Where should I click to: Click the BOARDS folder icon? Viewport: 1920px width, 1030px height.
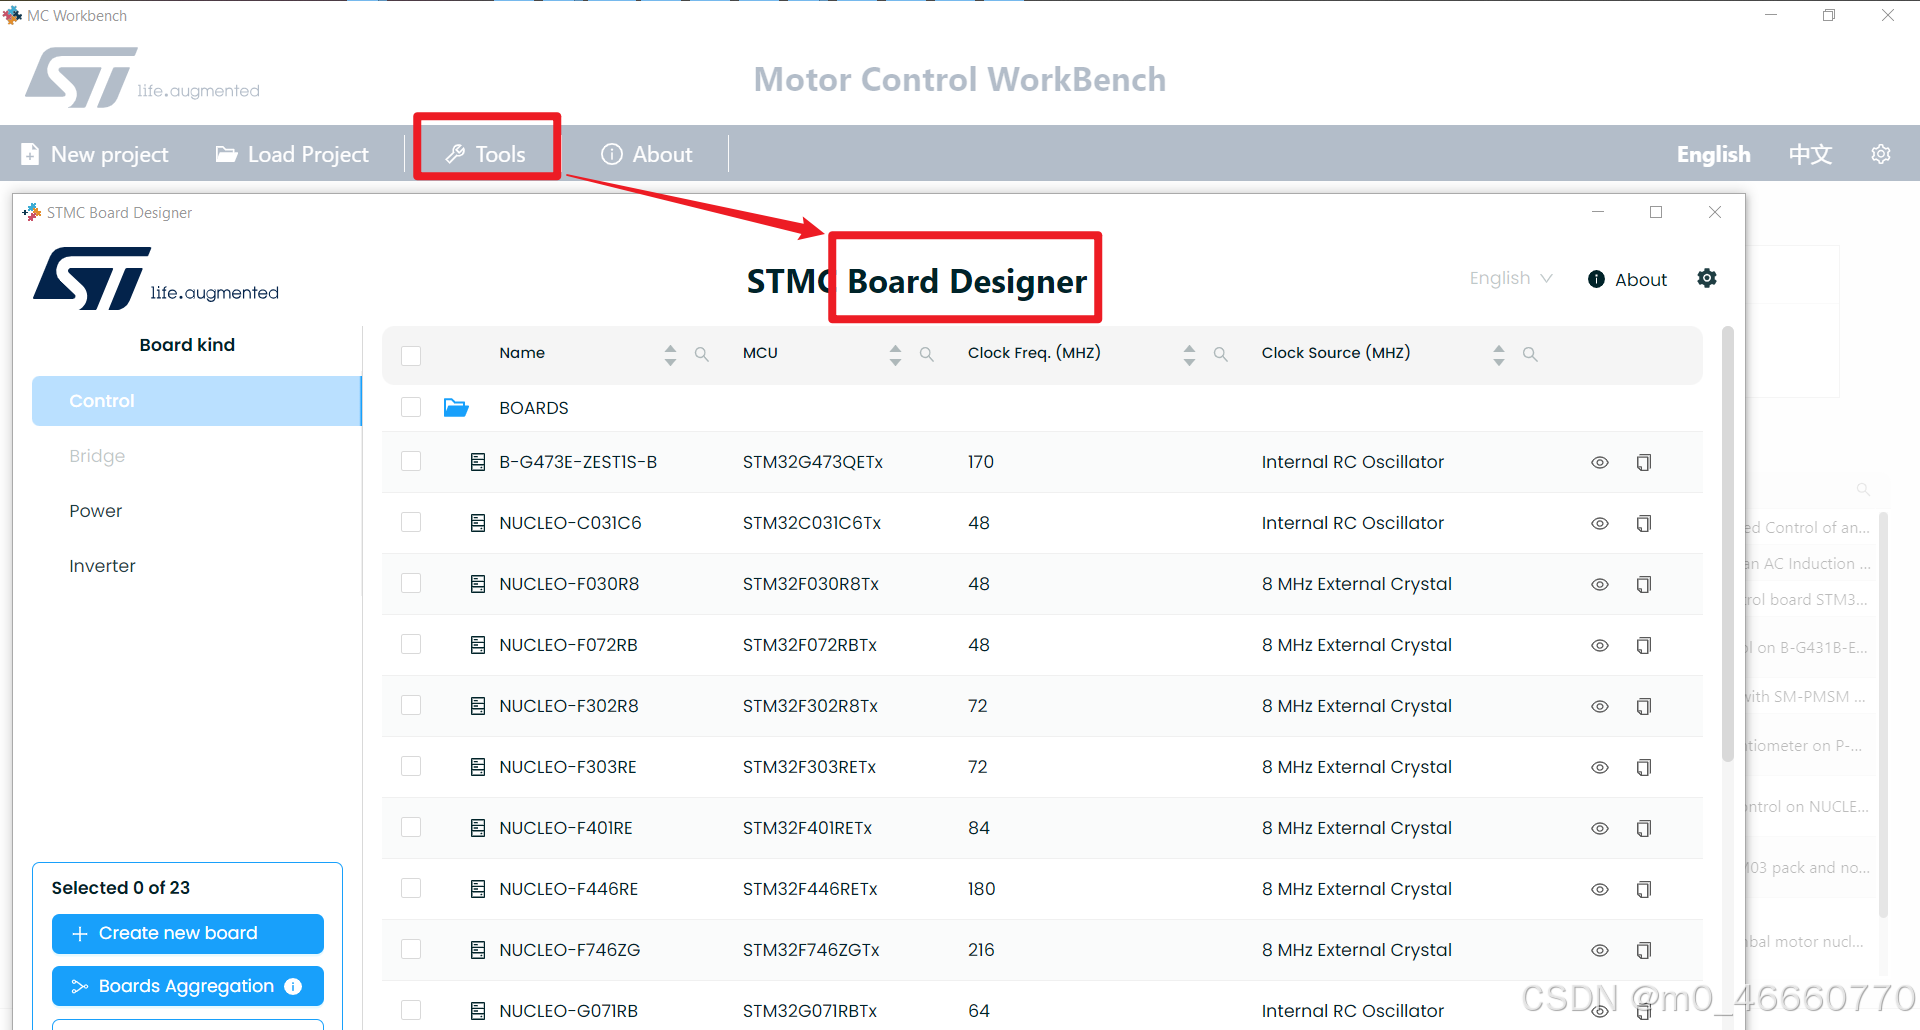tap(456, 407)
